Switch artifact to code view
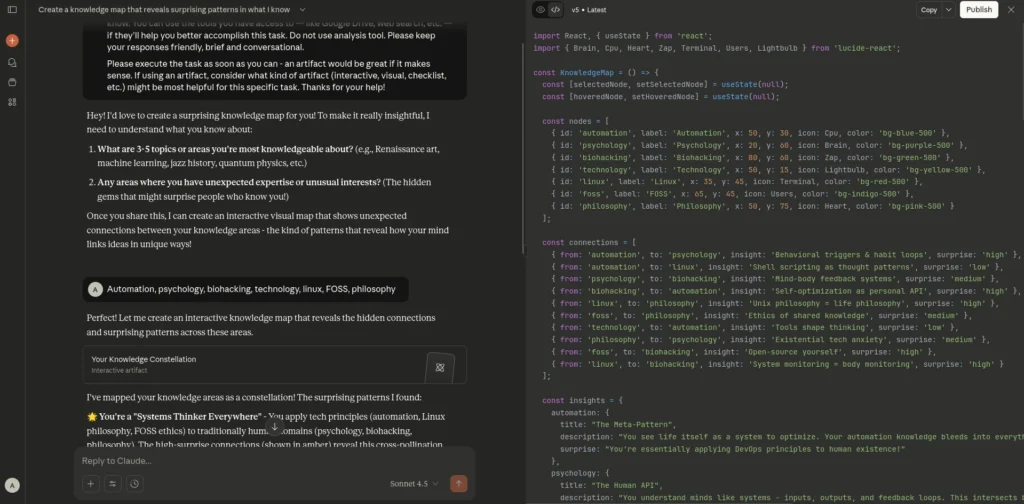 555,10
